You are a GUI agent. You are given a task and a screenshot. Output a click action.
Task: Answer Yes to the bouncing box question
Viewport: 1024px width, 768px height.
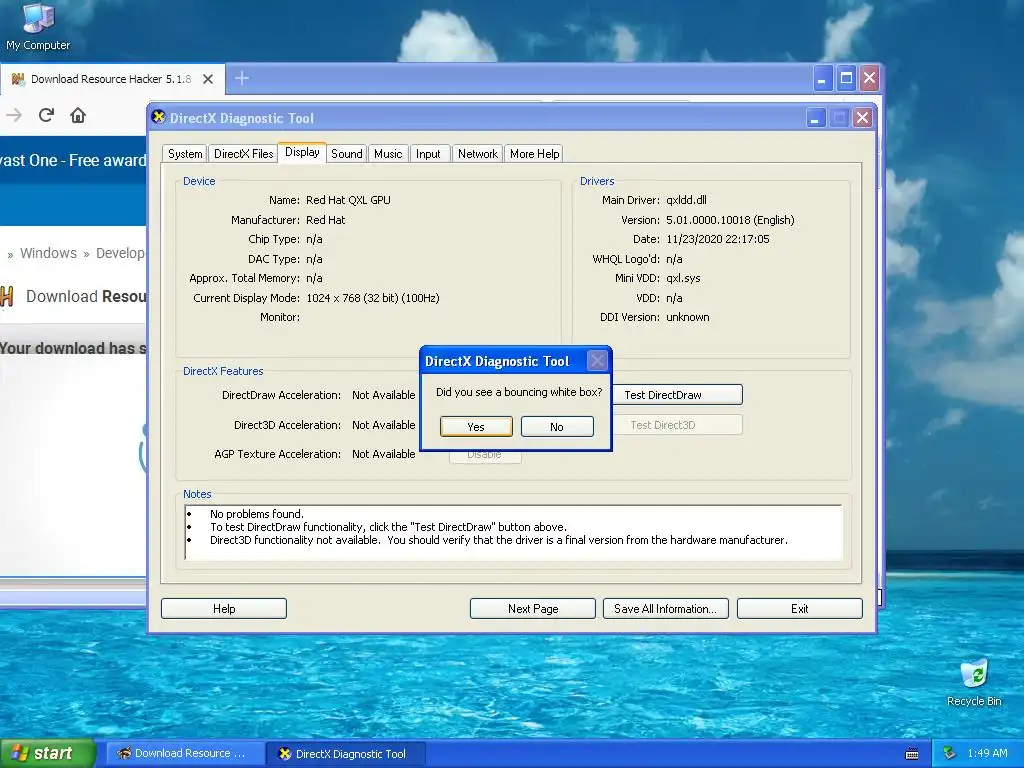point(476,426)
